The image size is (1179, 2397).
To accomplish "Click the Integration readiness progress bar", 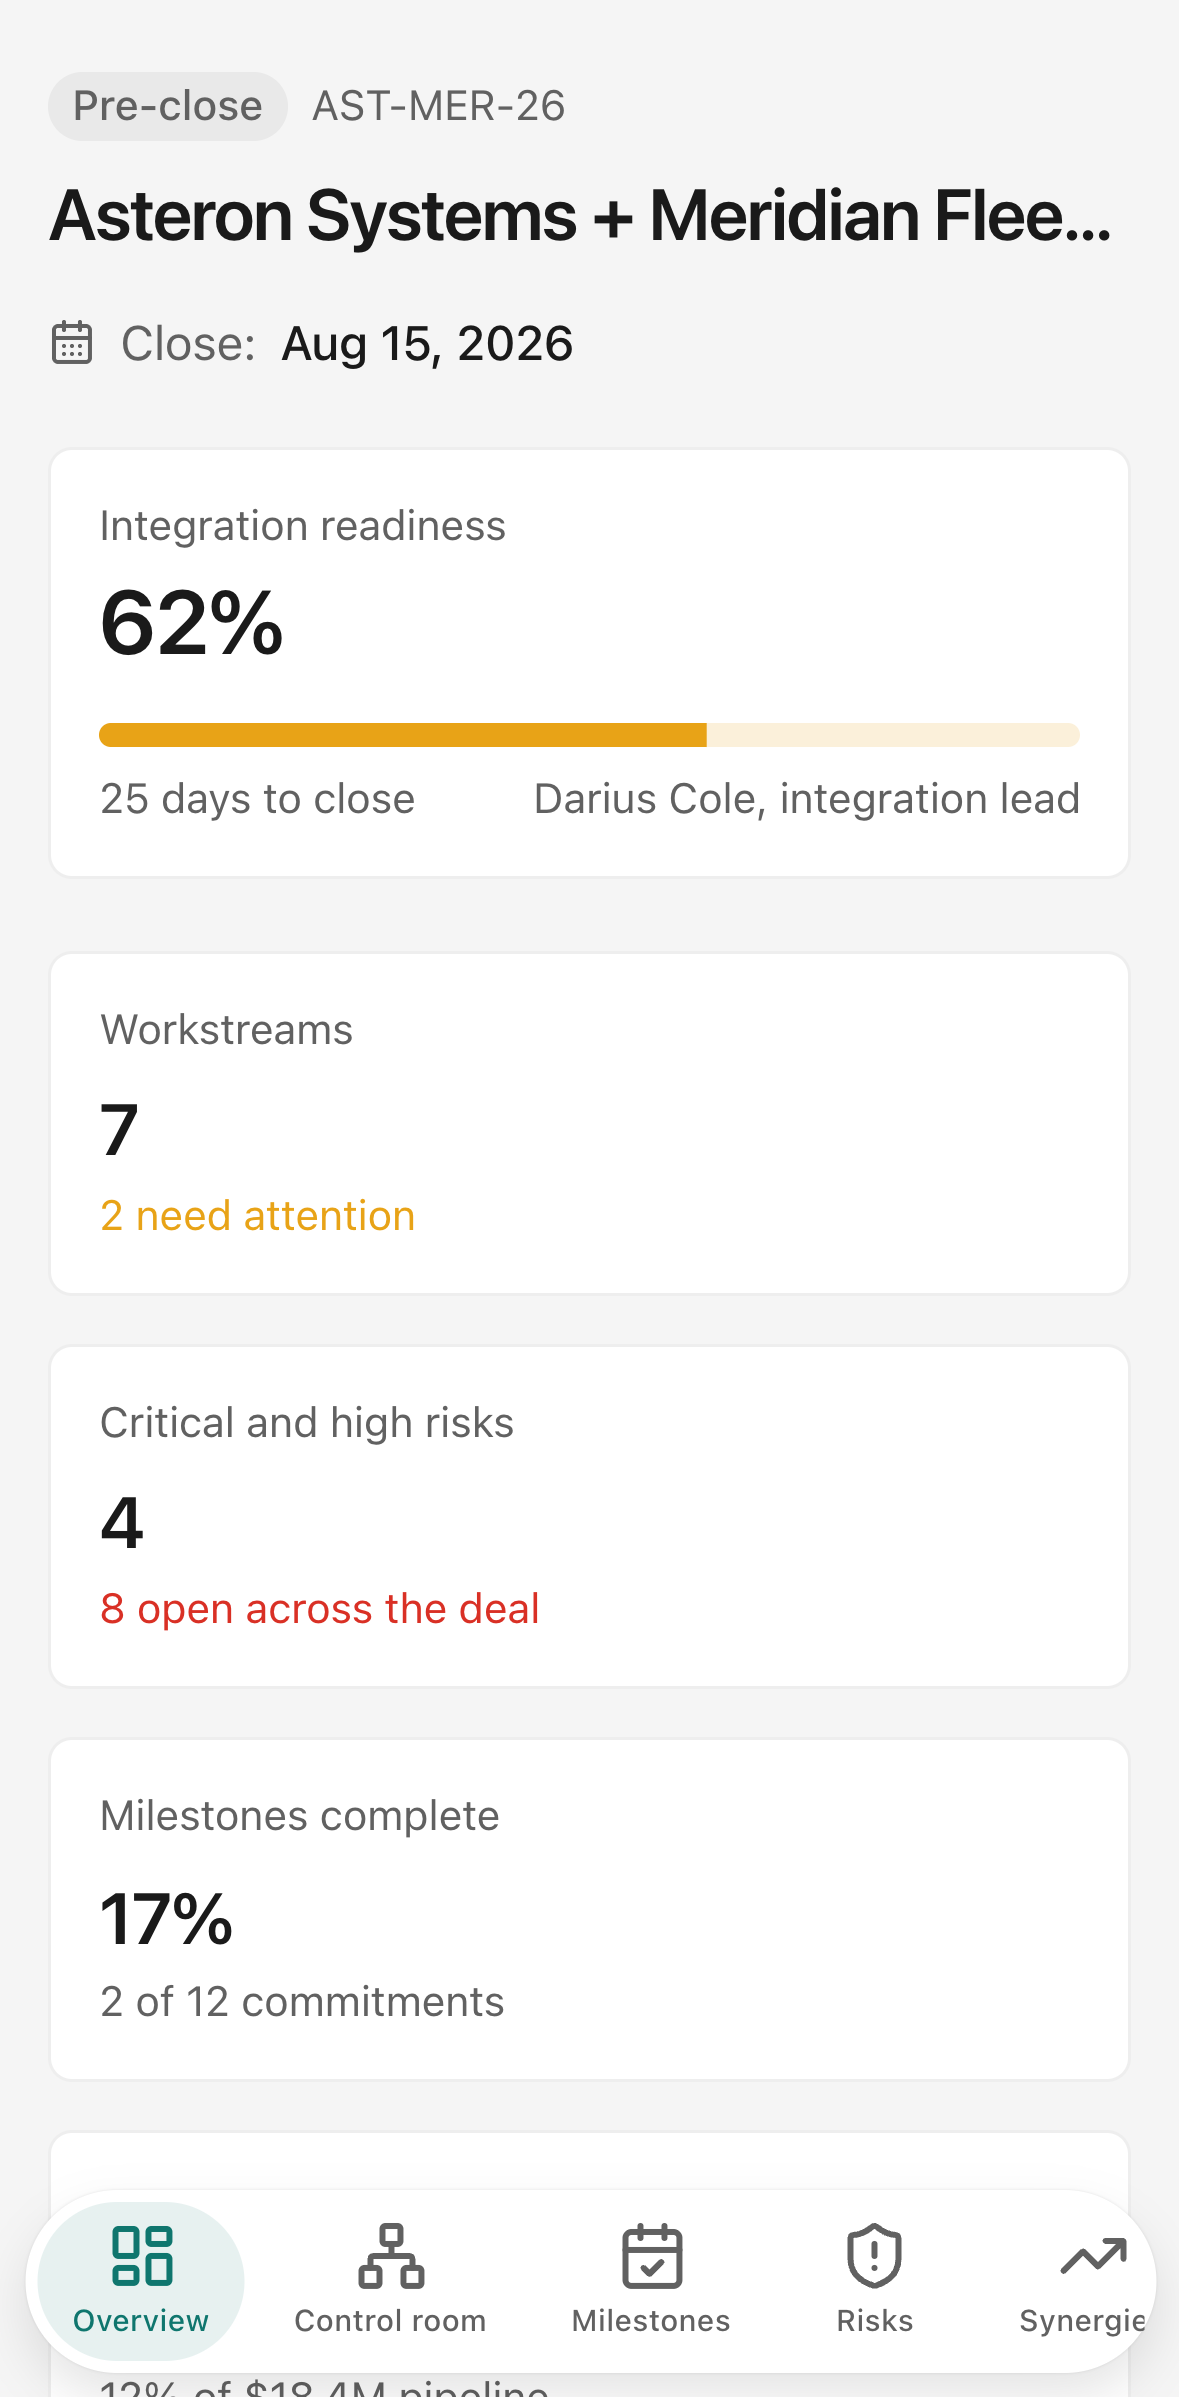I will [x=589, y=735].
